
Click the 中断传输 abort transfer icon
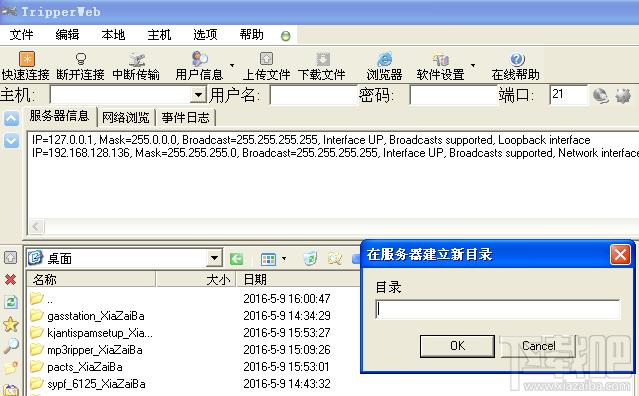click(137, 59)
